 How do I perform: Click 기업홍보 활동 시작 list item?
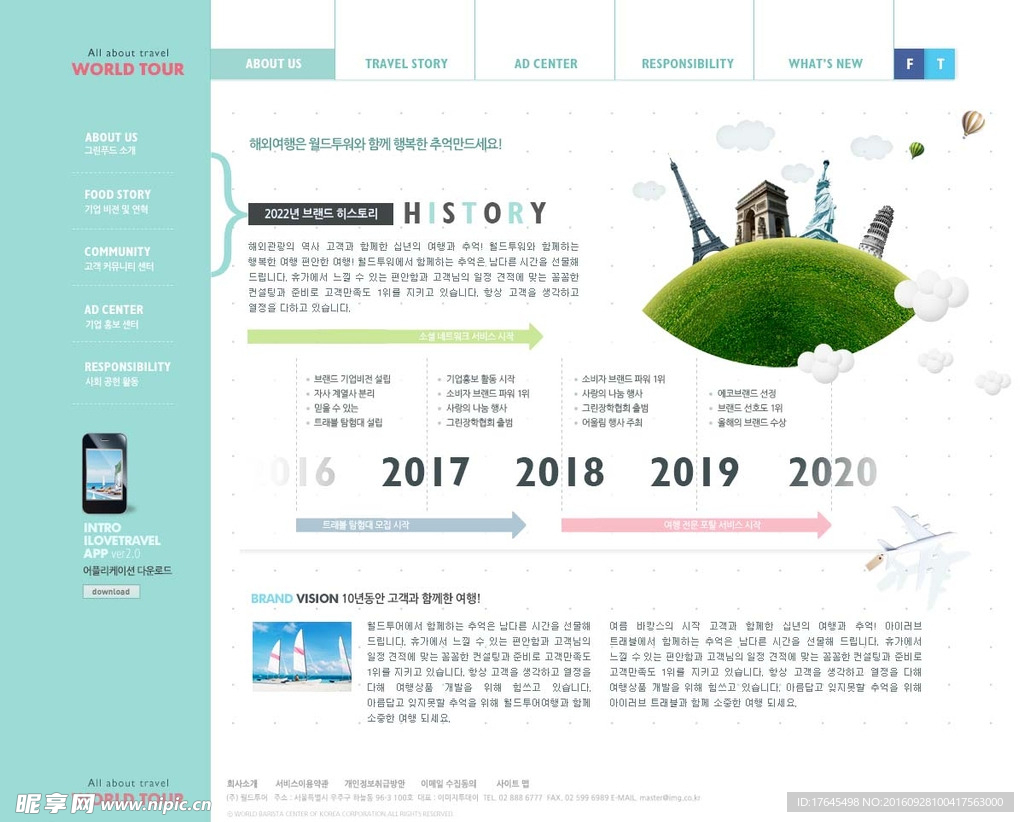(x=481, y=379)
